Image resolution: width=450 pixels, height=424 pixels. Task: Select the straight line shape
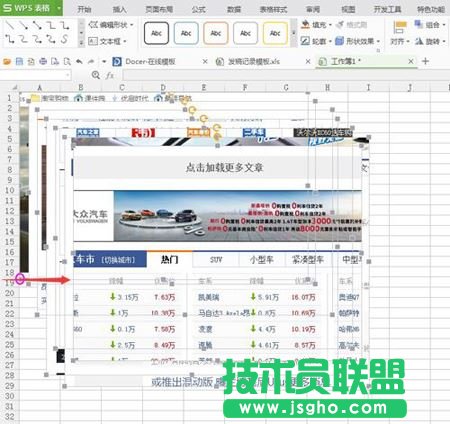click(x=10, y=25)
